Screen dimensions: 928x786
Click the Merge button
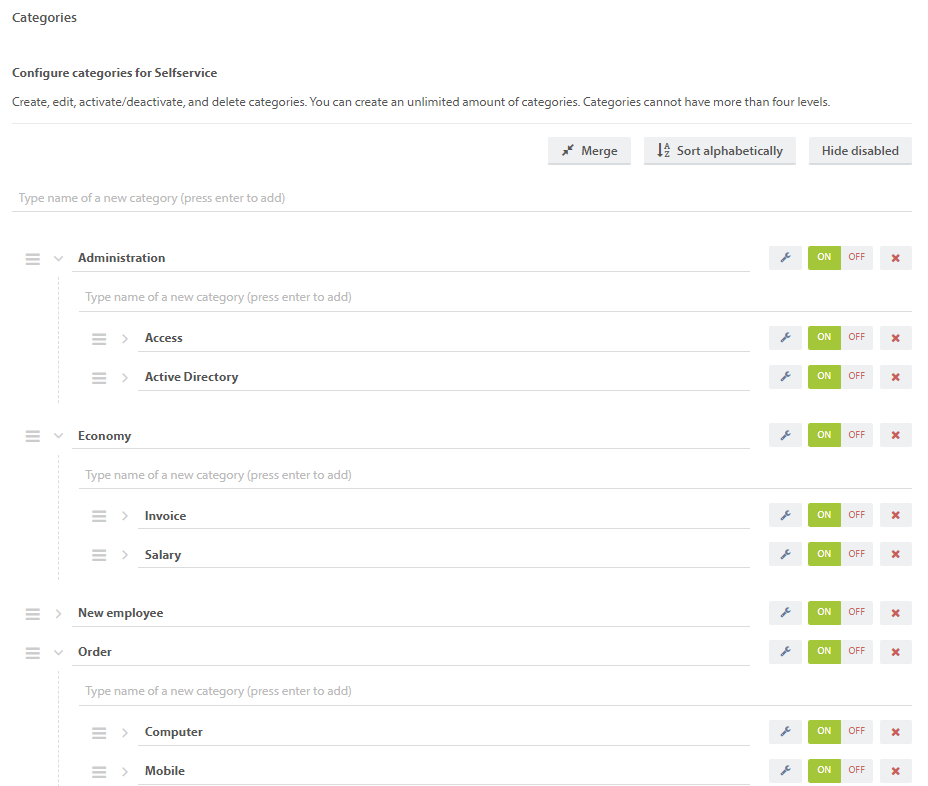(589, 151)
